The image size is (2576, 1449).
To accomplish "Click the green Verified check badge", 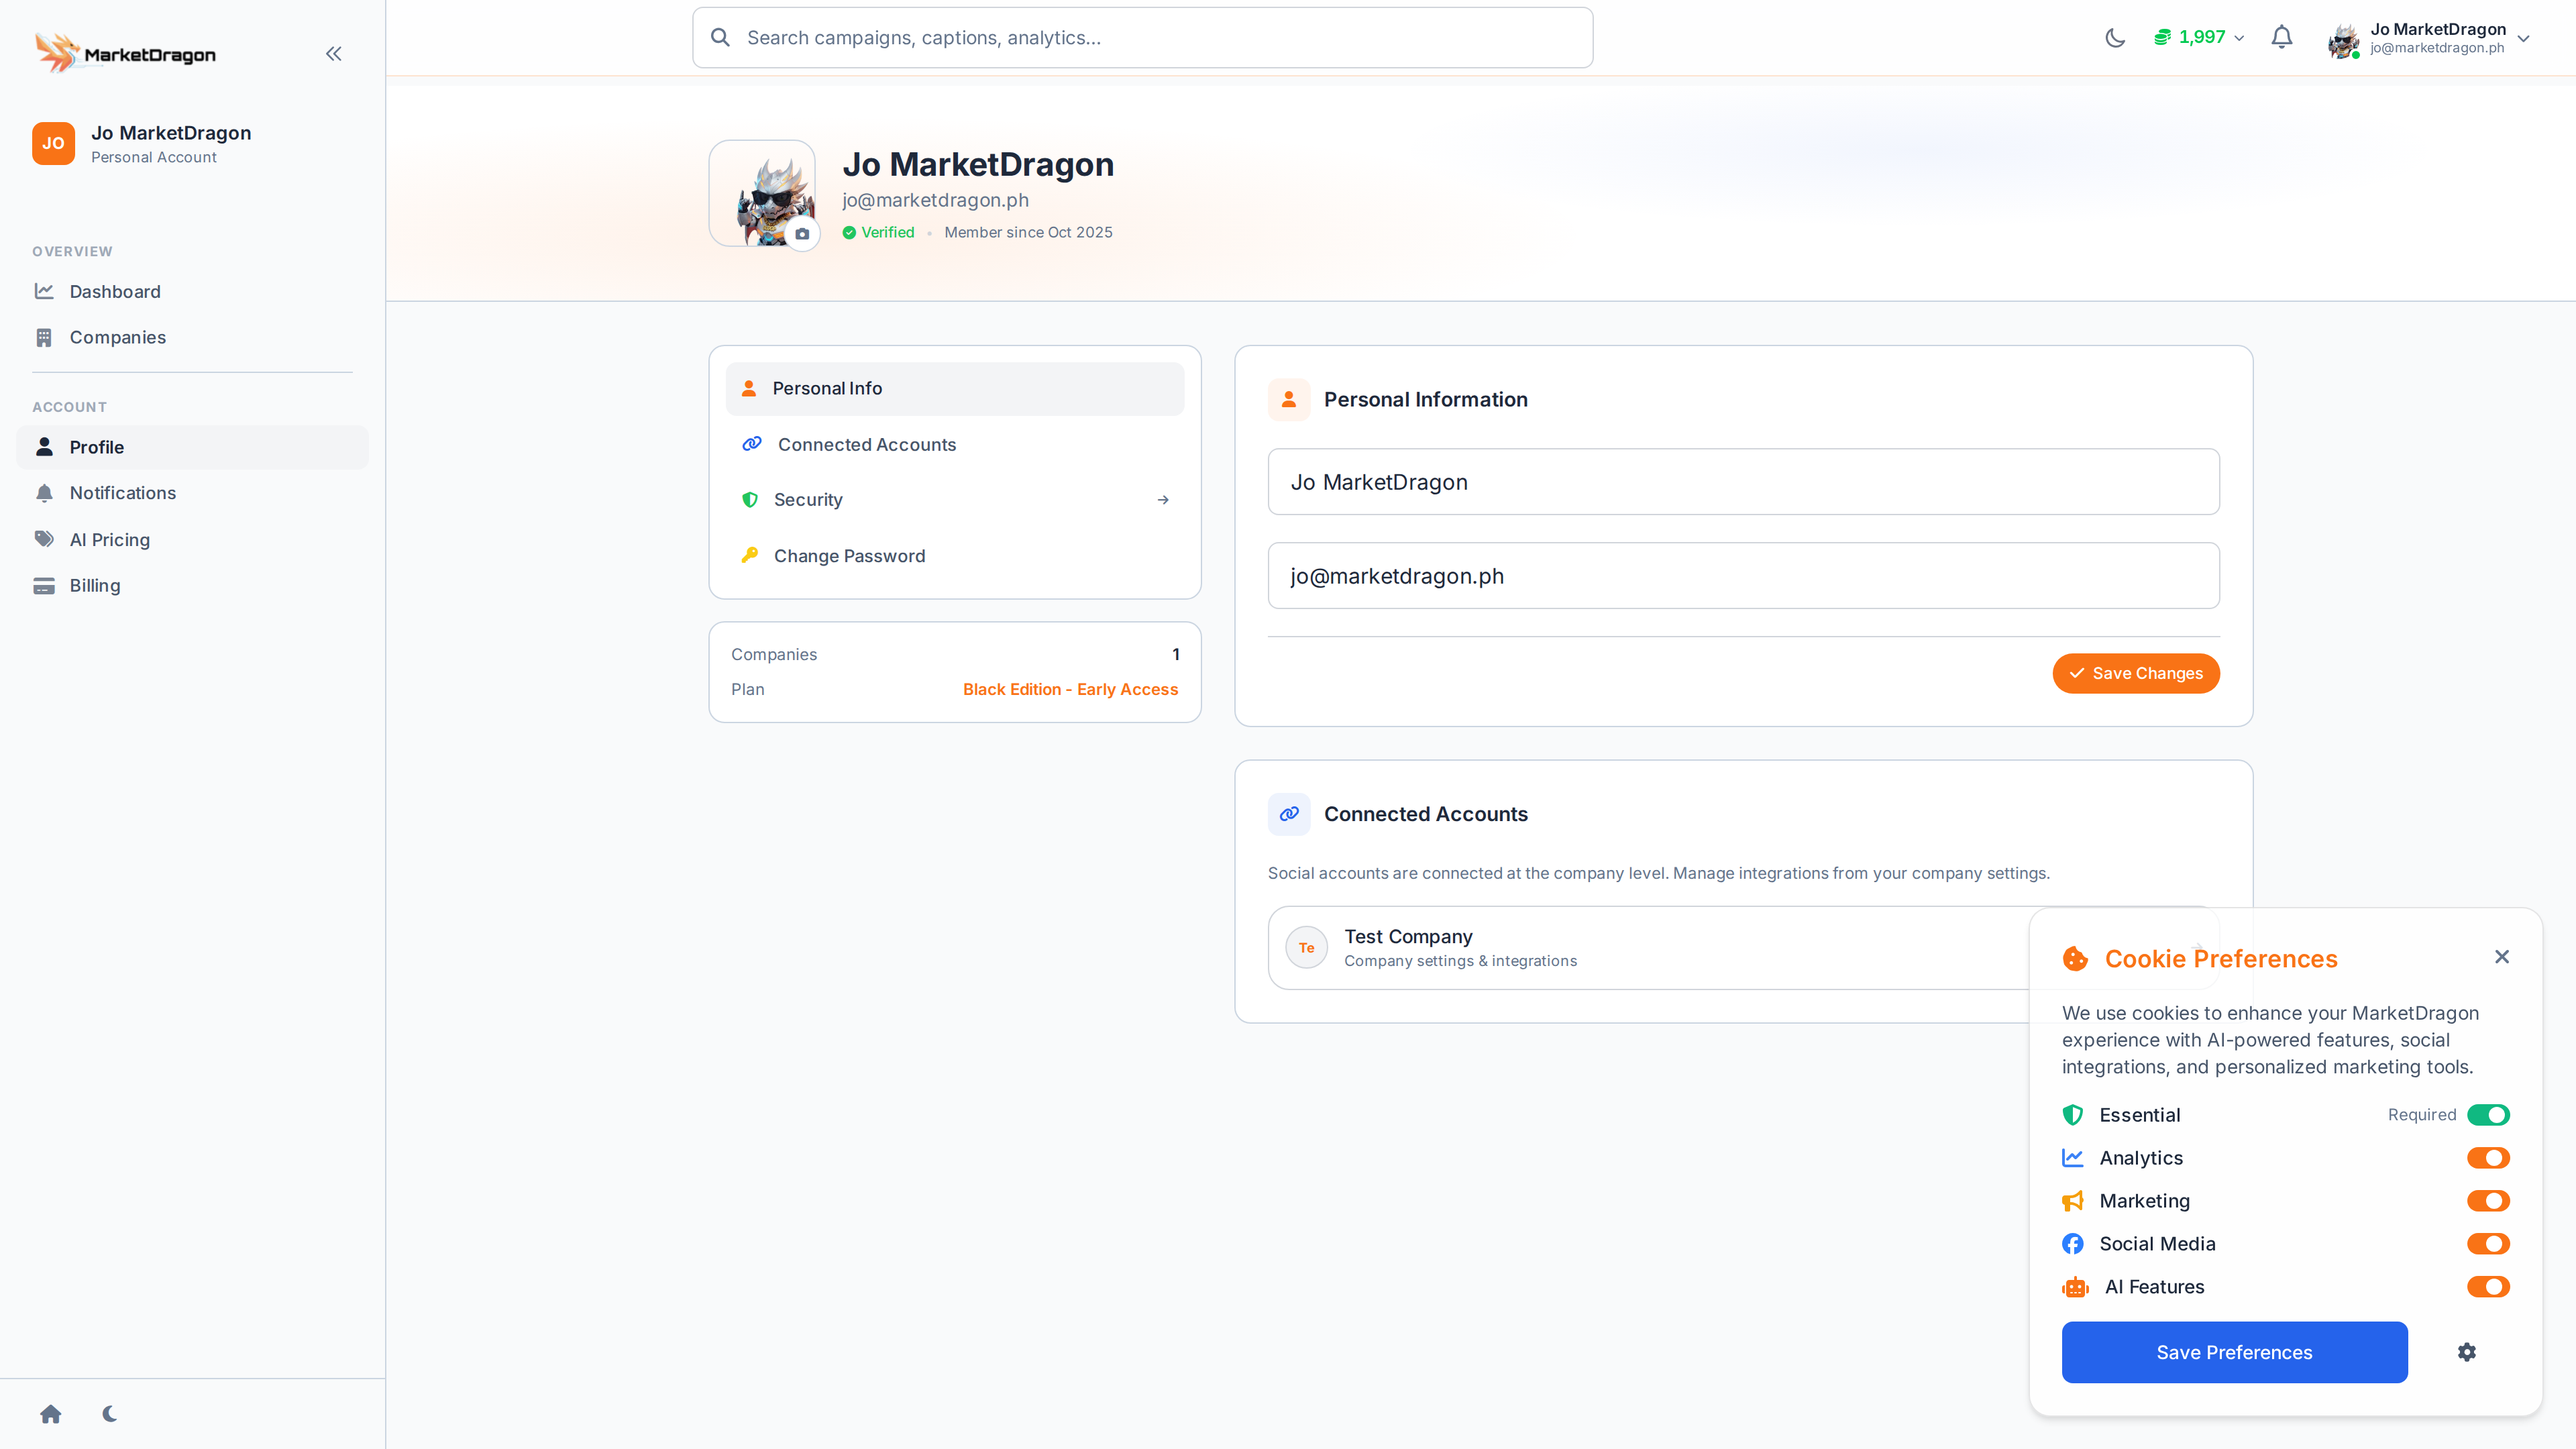I will [849, 233].
